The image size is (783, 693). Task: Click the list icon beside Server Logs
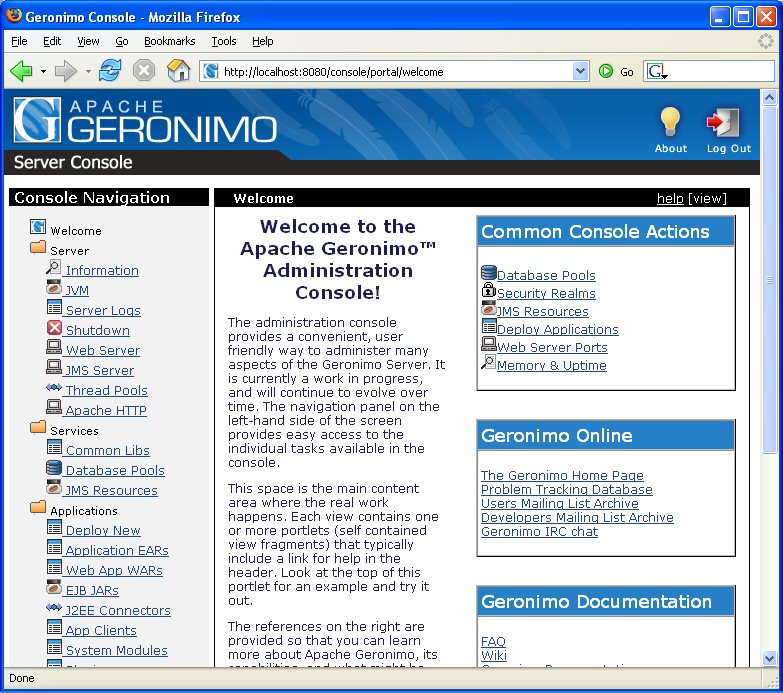pyautogui.click(x=54, y=307)
